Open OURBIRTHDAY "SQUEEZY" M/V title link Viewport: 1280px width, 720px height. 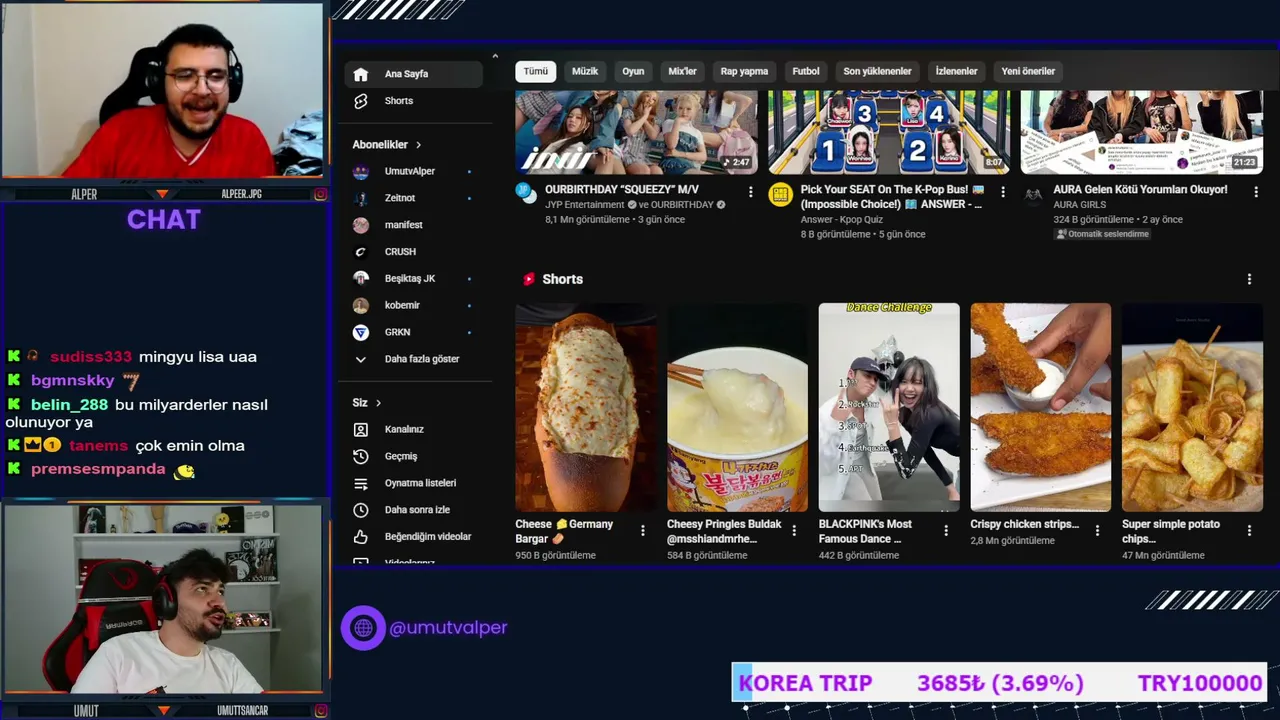[622, 190]
